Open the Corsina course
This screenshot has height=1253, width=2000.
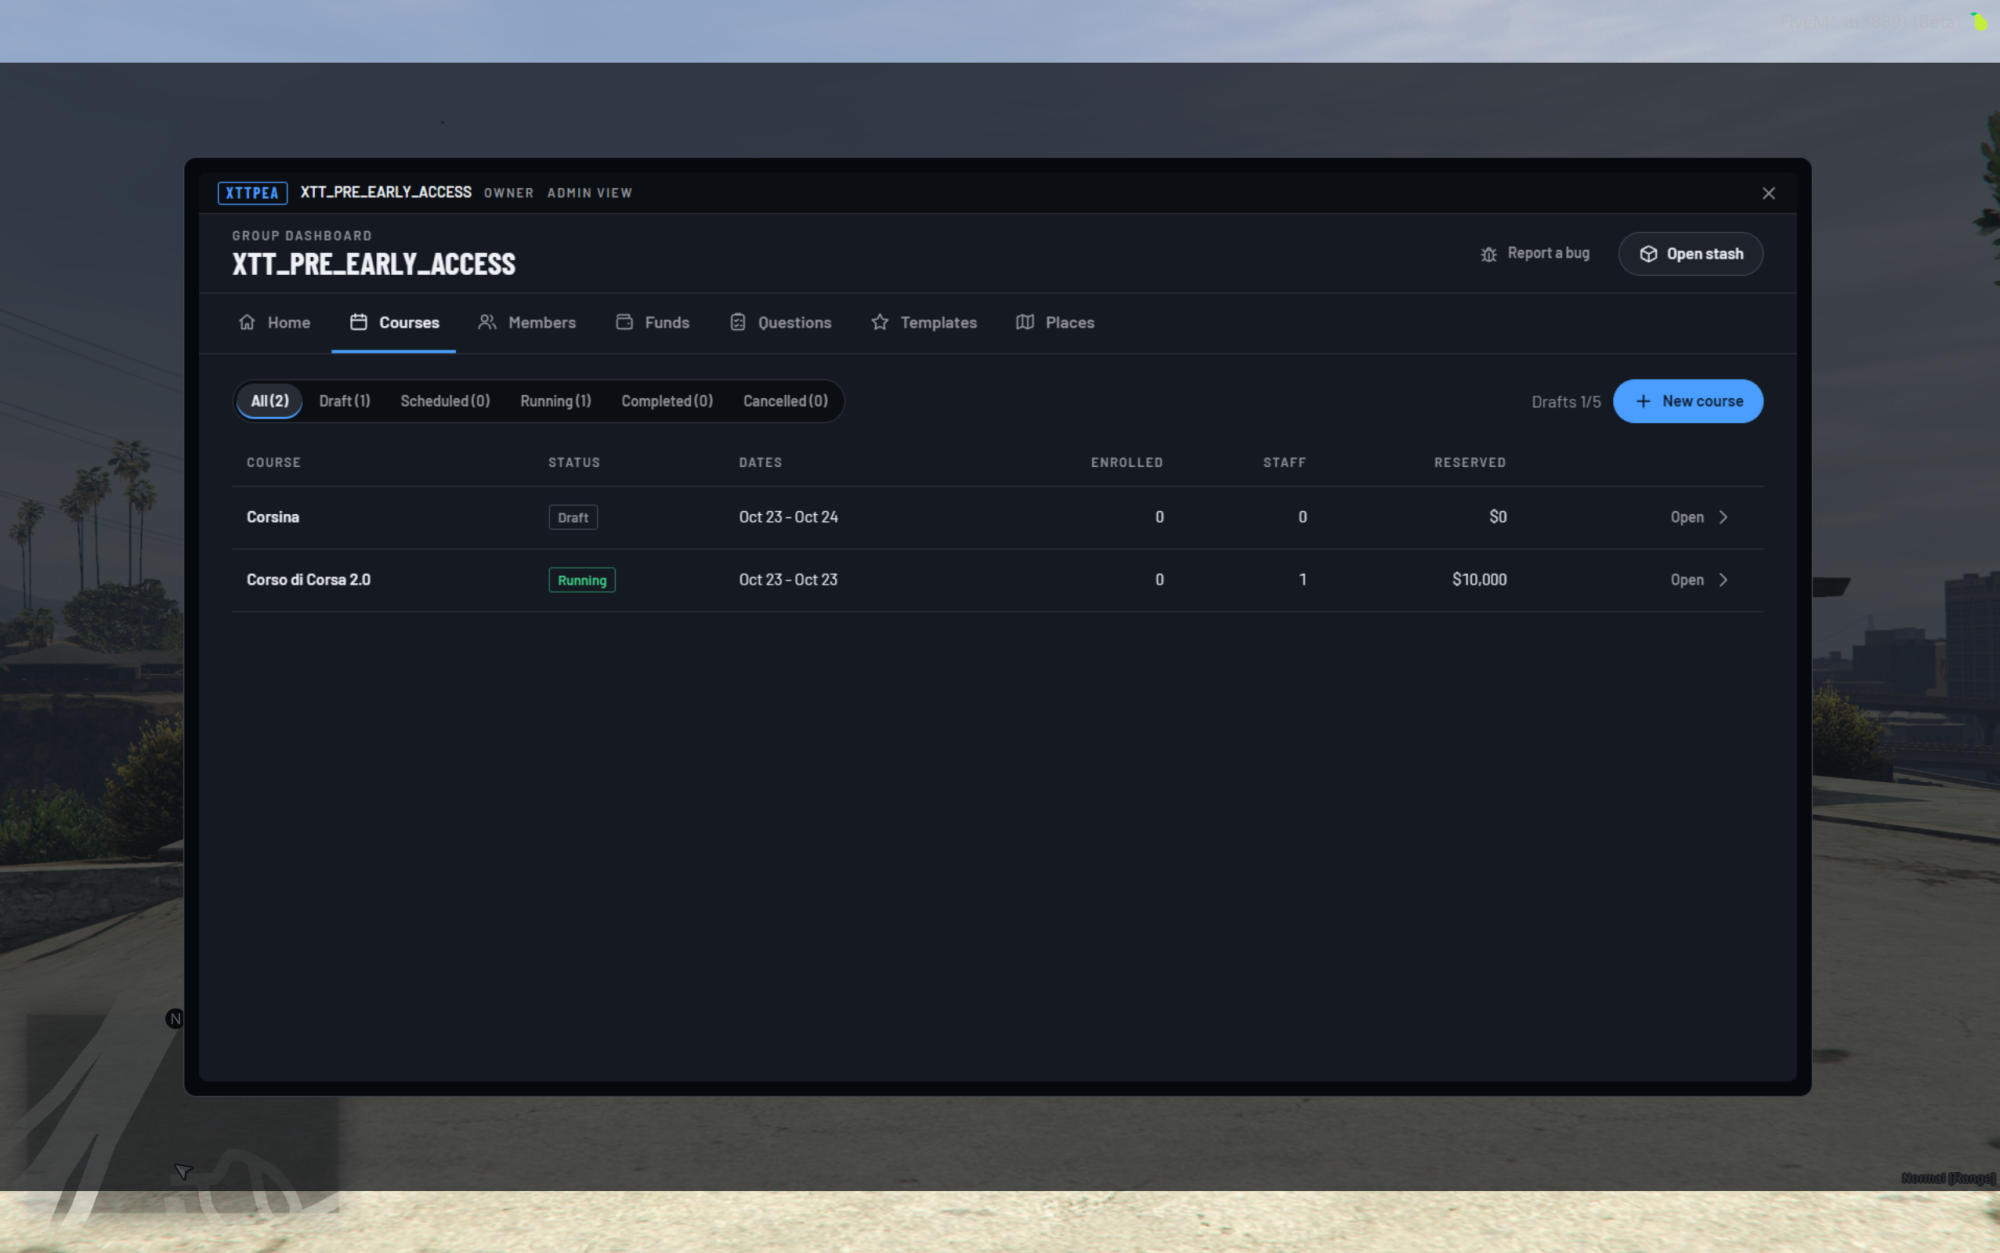pos(1698,517)
